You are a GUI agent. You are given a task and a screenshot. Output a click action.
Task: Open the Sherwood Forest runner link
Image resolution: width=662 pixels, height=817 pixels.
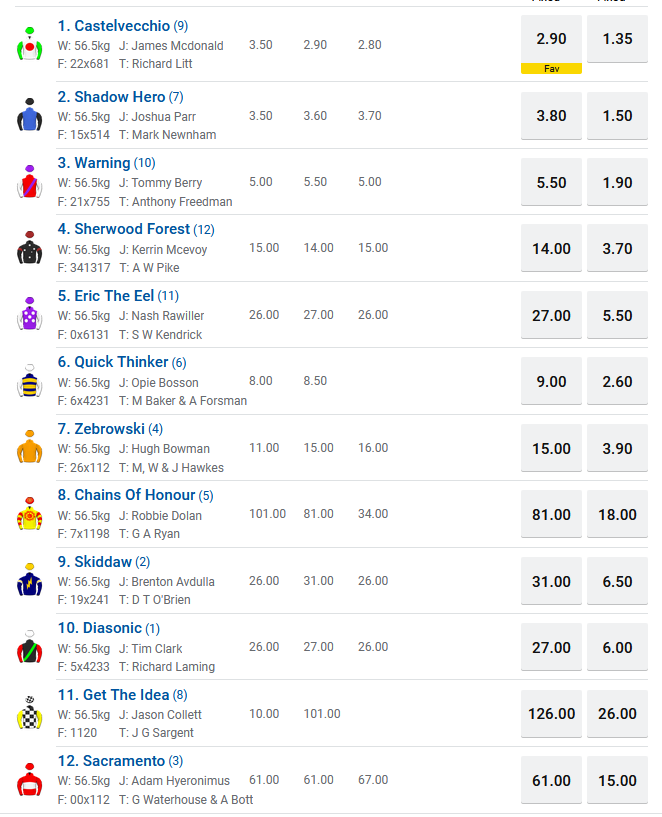pos(132,229)
